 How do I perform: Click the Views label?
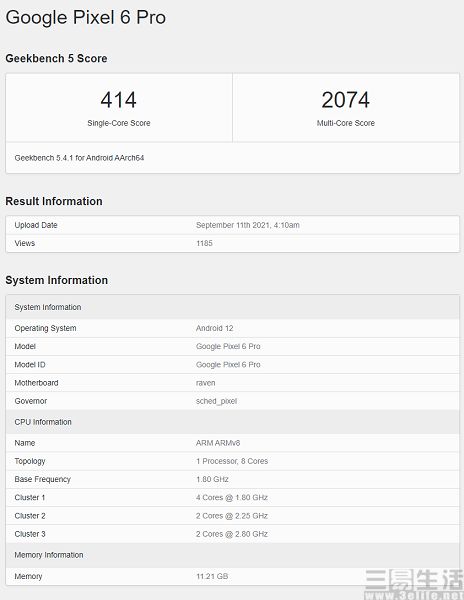[x=24, y=243]
